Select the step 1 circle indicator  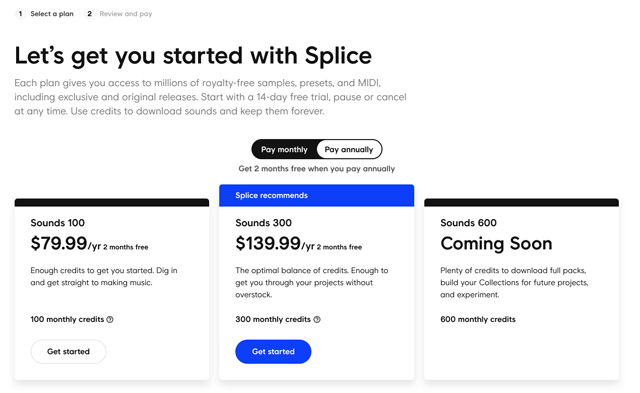coord(20,14)
